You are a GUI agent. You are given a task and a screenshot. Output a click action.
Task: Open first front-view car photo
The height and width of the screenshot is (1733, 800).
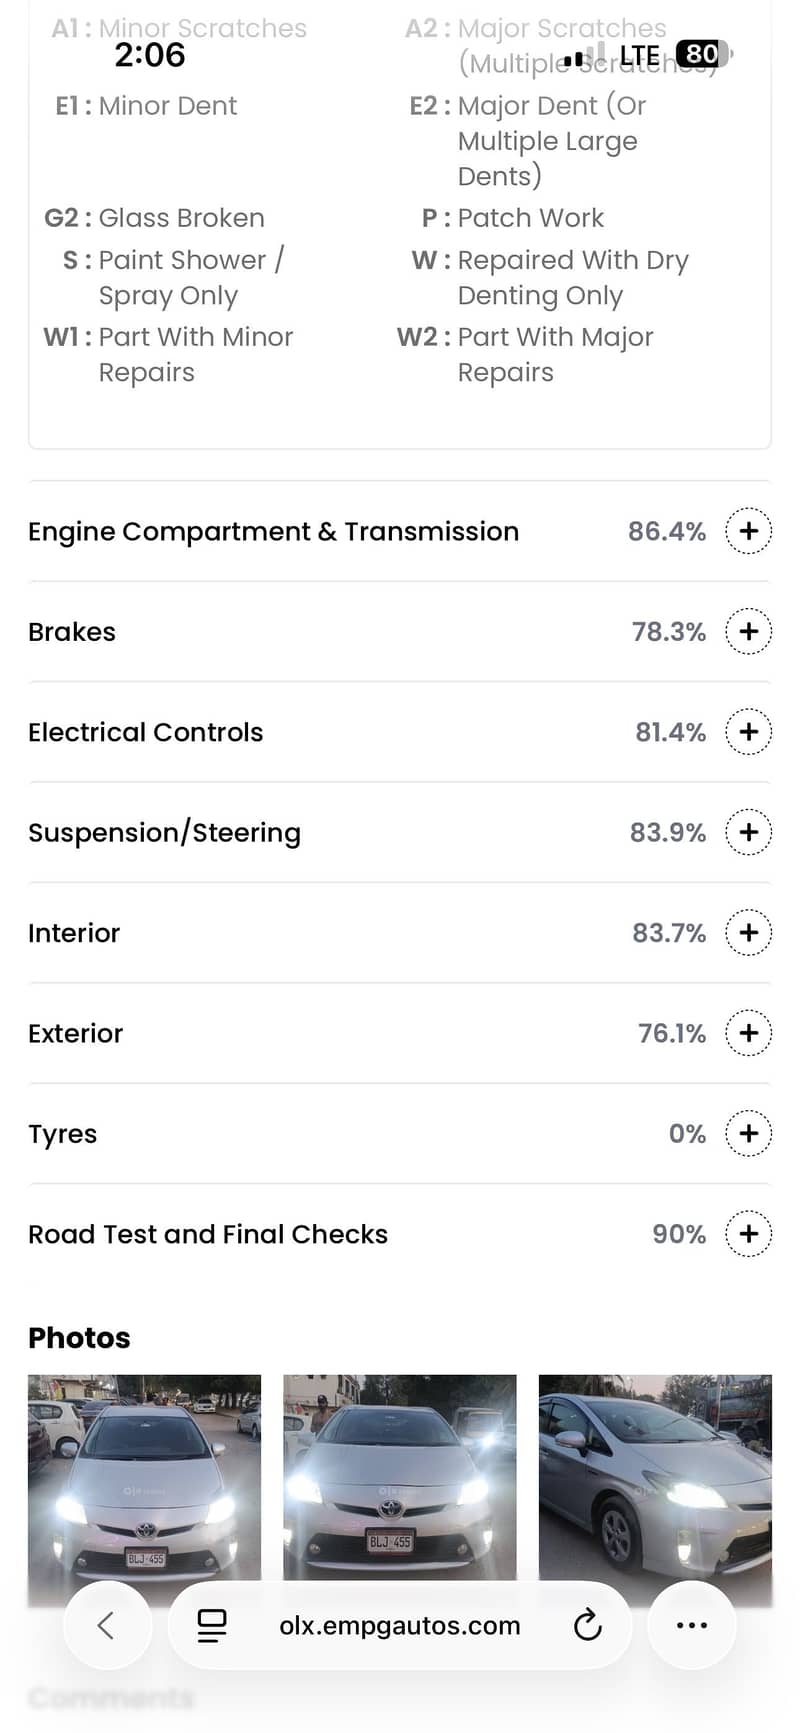pos(144,1480)
